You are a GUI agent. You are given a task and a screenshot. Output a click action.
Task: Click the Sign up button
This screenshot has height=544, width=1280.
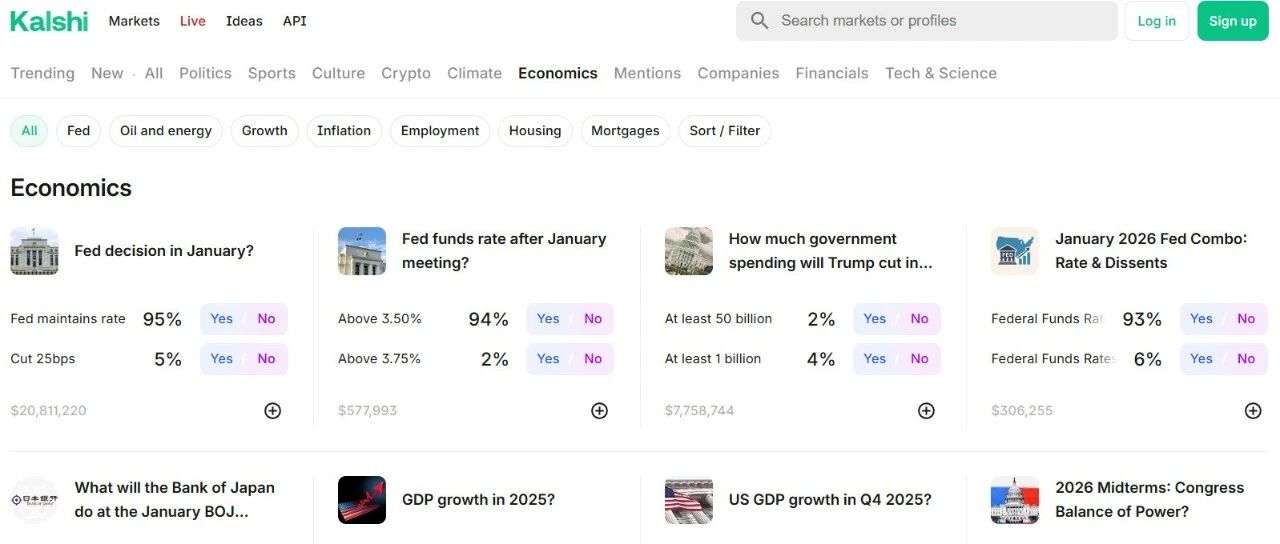(x=1233, y=21)
